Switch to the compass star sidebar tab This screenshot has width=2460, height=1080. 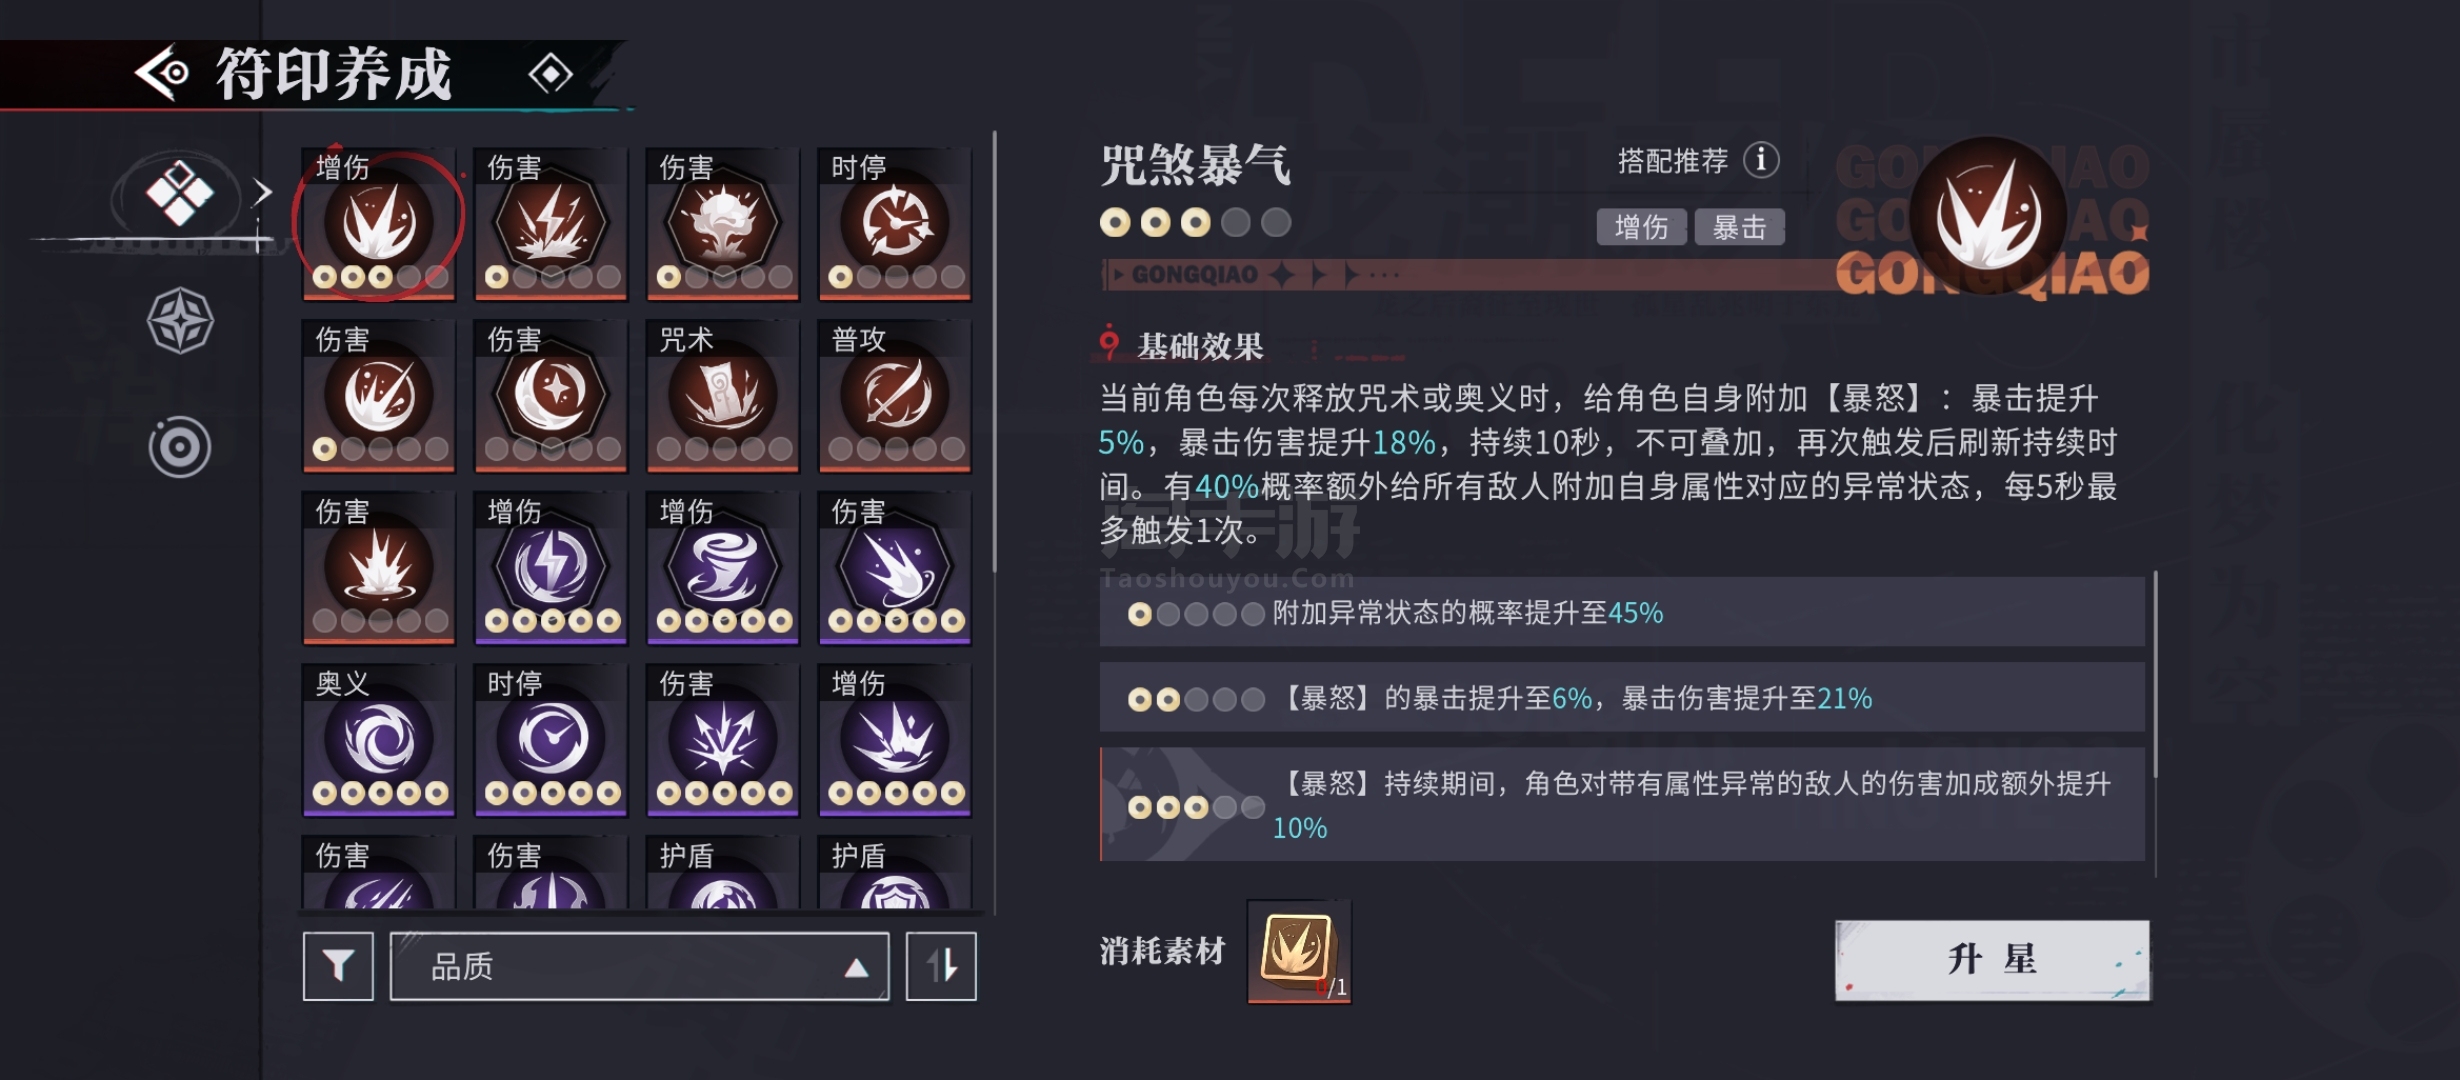click(180, 321)
